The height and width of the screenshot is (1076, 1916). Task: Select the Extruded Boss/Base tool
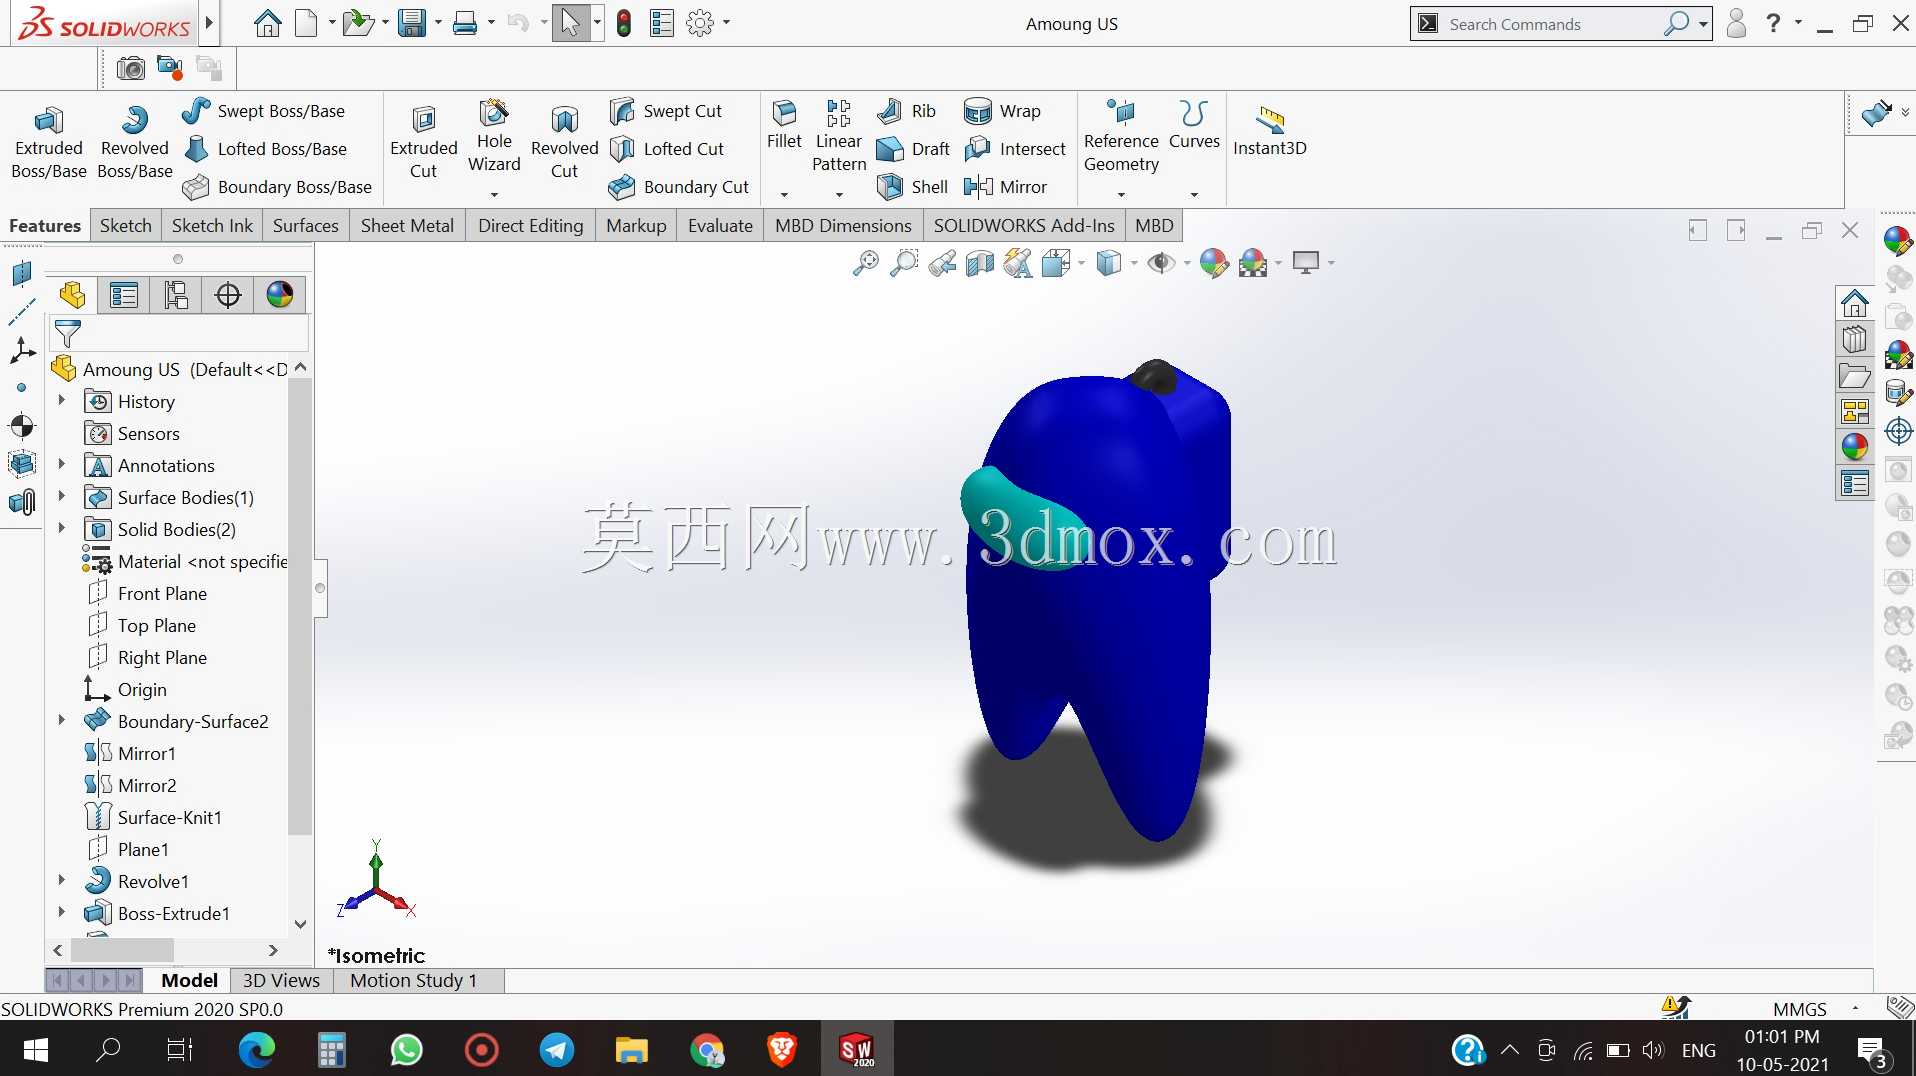(49, 143)
